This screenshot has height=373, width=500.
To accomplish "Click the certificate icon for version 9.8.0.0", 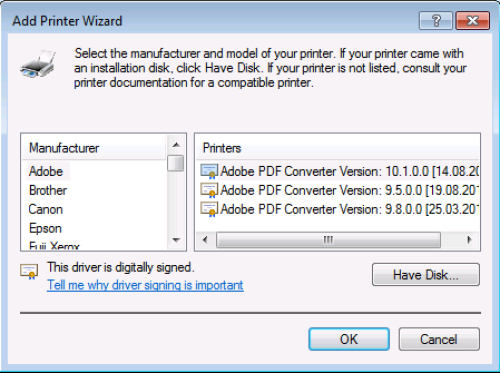I will (x=209, y=209).
